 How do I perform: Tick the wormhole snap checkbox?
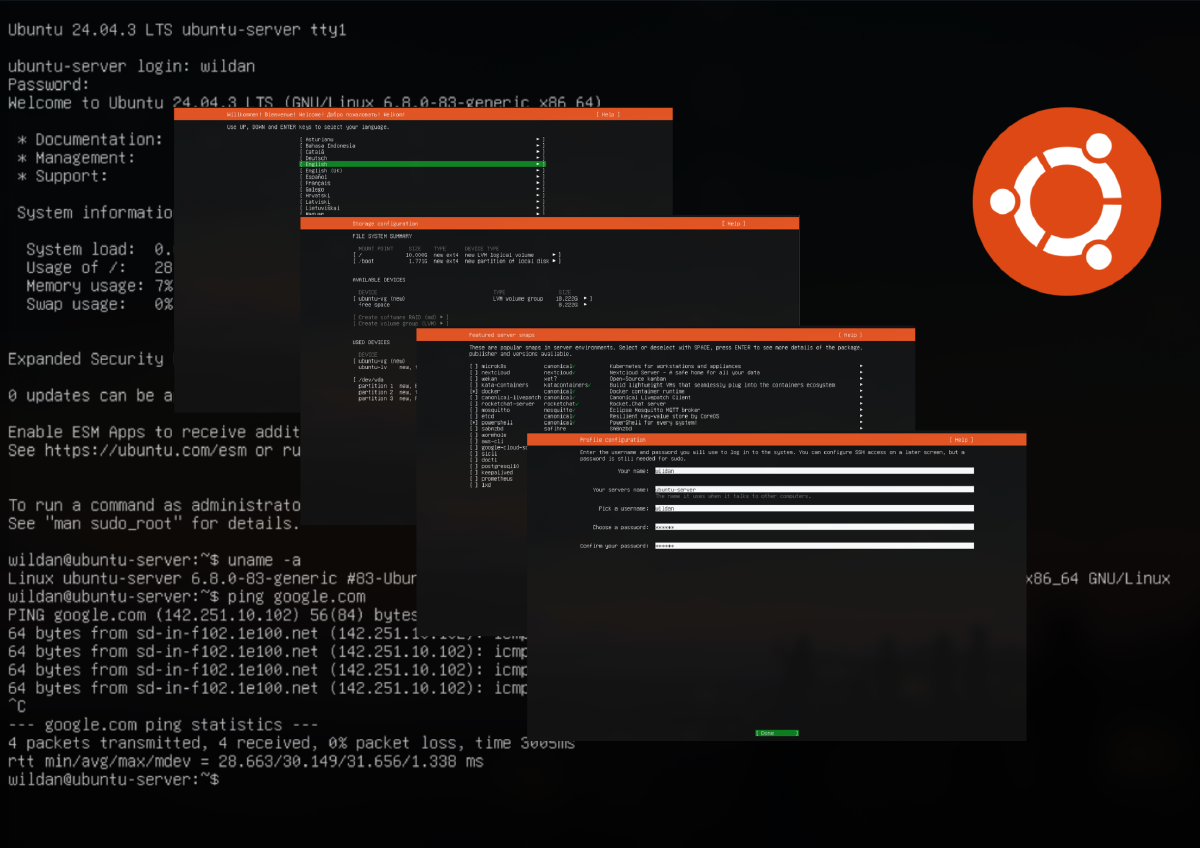click(x=473, y=435)
